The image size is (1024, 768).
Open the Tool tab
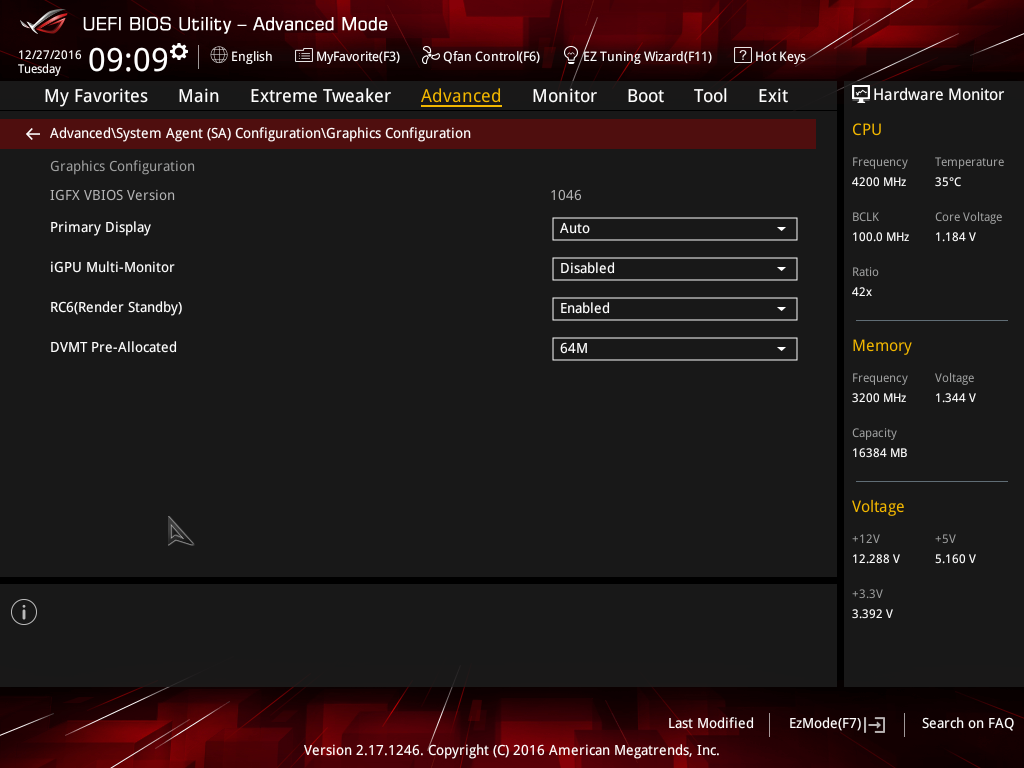coord(711,96)
